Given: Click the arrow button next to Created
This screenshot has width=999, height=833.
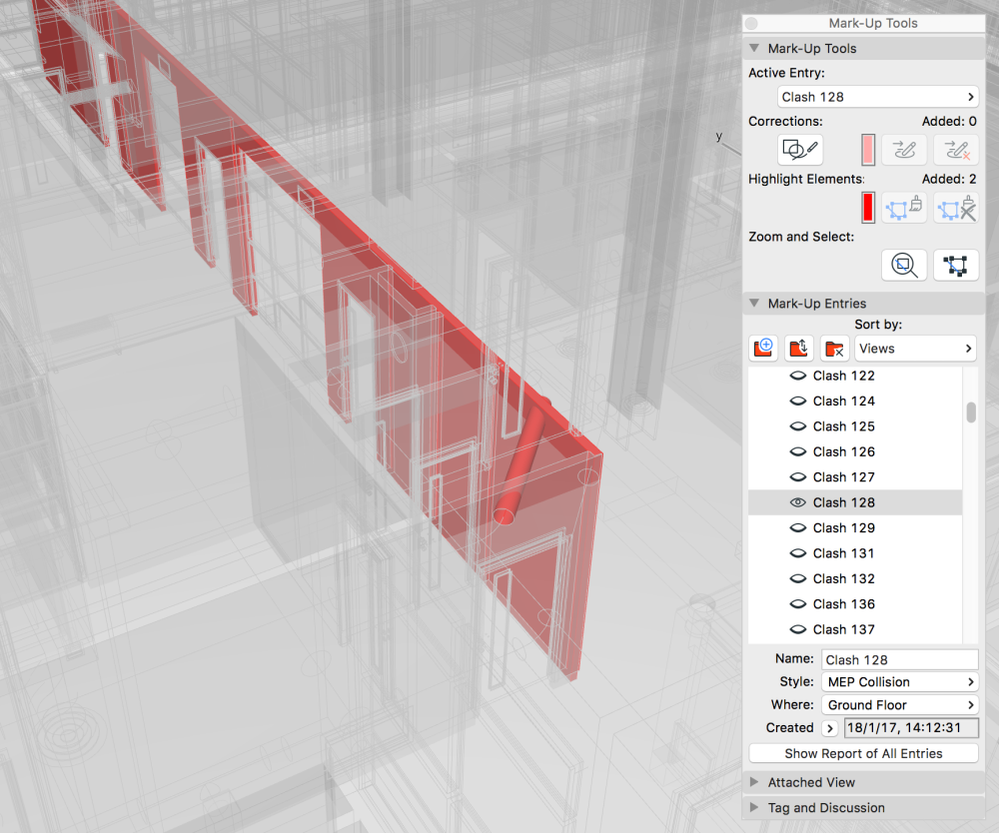Looking at the screenshot, I should pyautogui.click(x=830, y=728).
